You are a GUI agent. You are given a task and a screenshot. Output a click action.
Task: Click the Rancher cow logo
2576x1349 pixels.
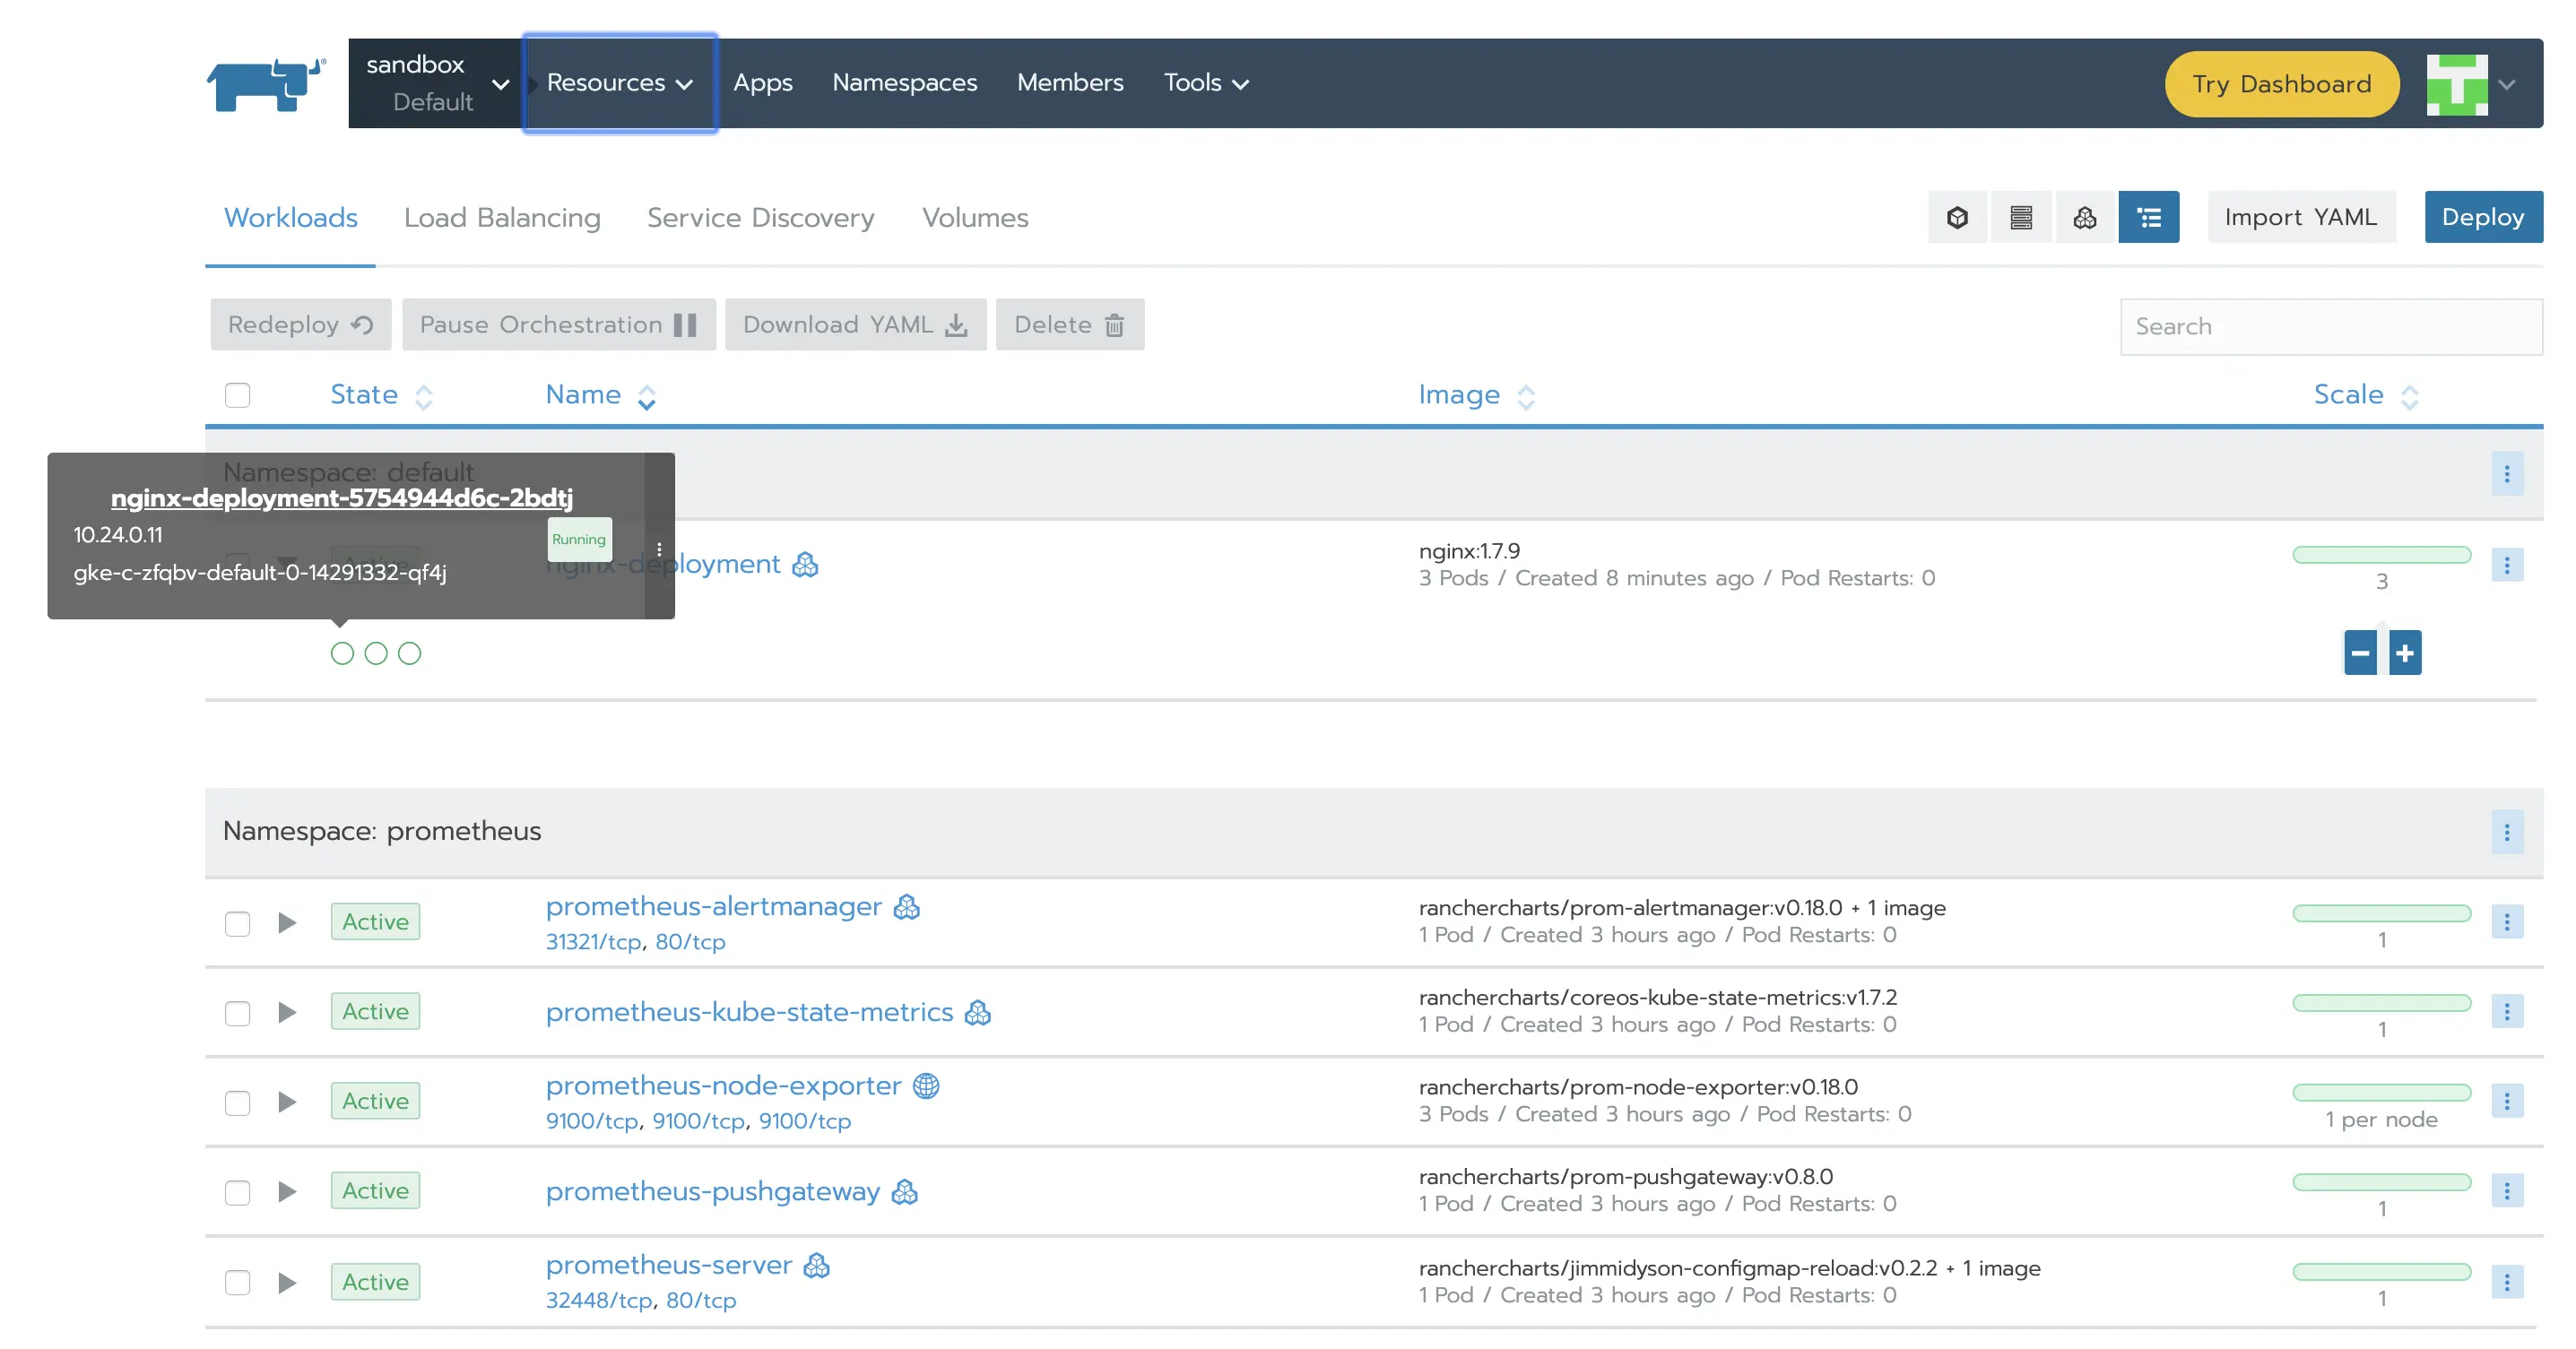[265, 84]
